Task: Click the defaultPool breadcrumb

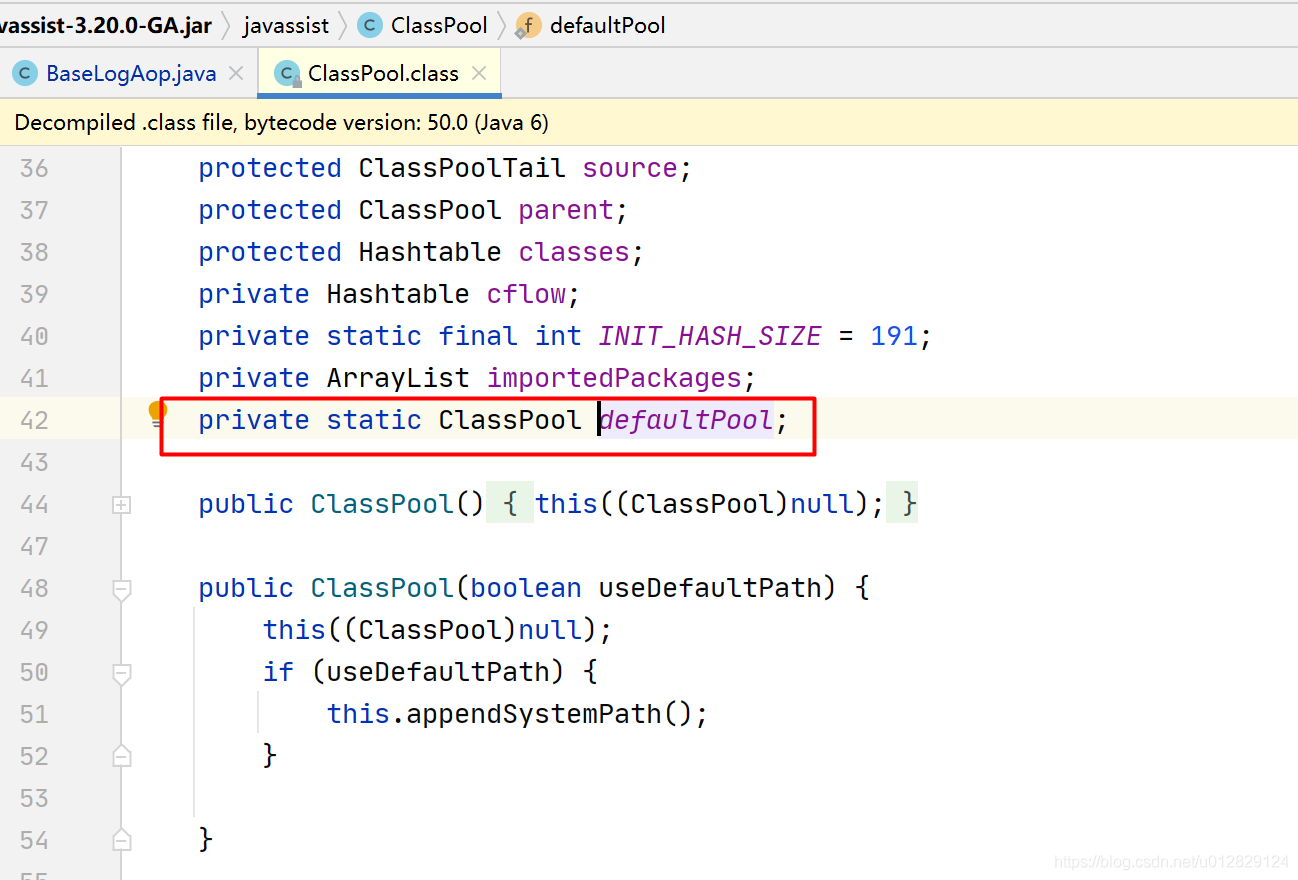Action: point(607,25)
